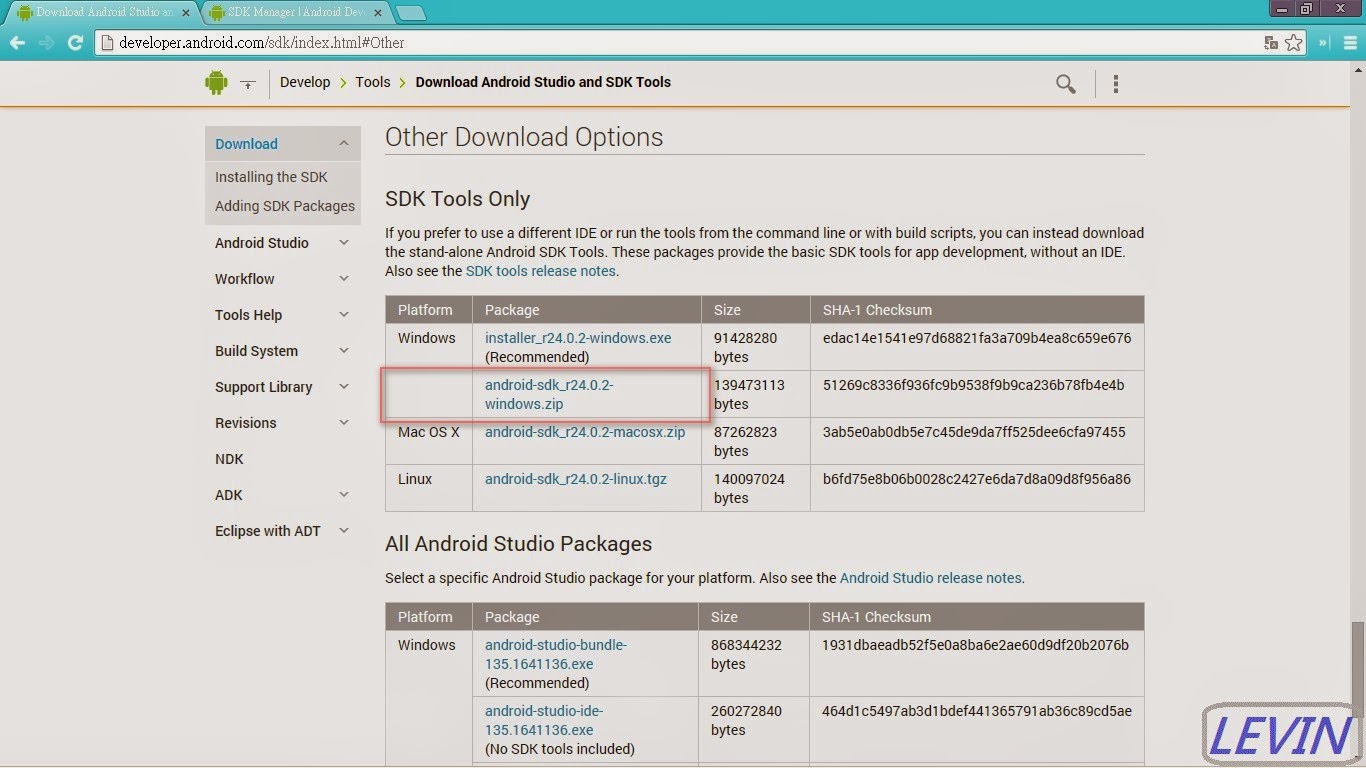Reload the page with the refresh icon
The height and width of the screenshot is (768, 1366).
75,43
